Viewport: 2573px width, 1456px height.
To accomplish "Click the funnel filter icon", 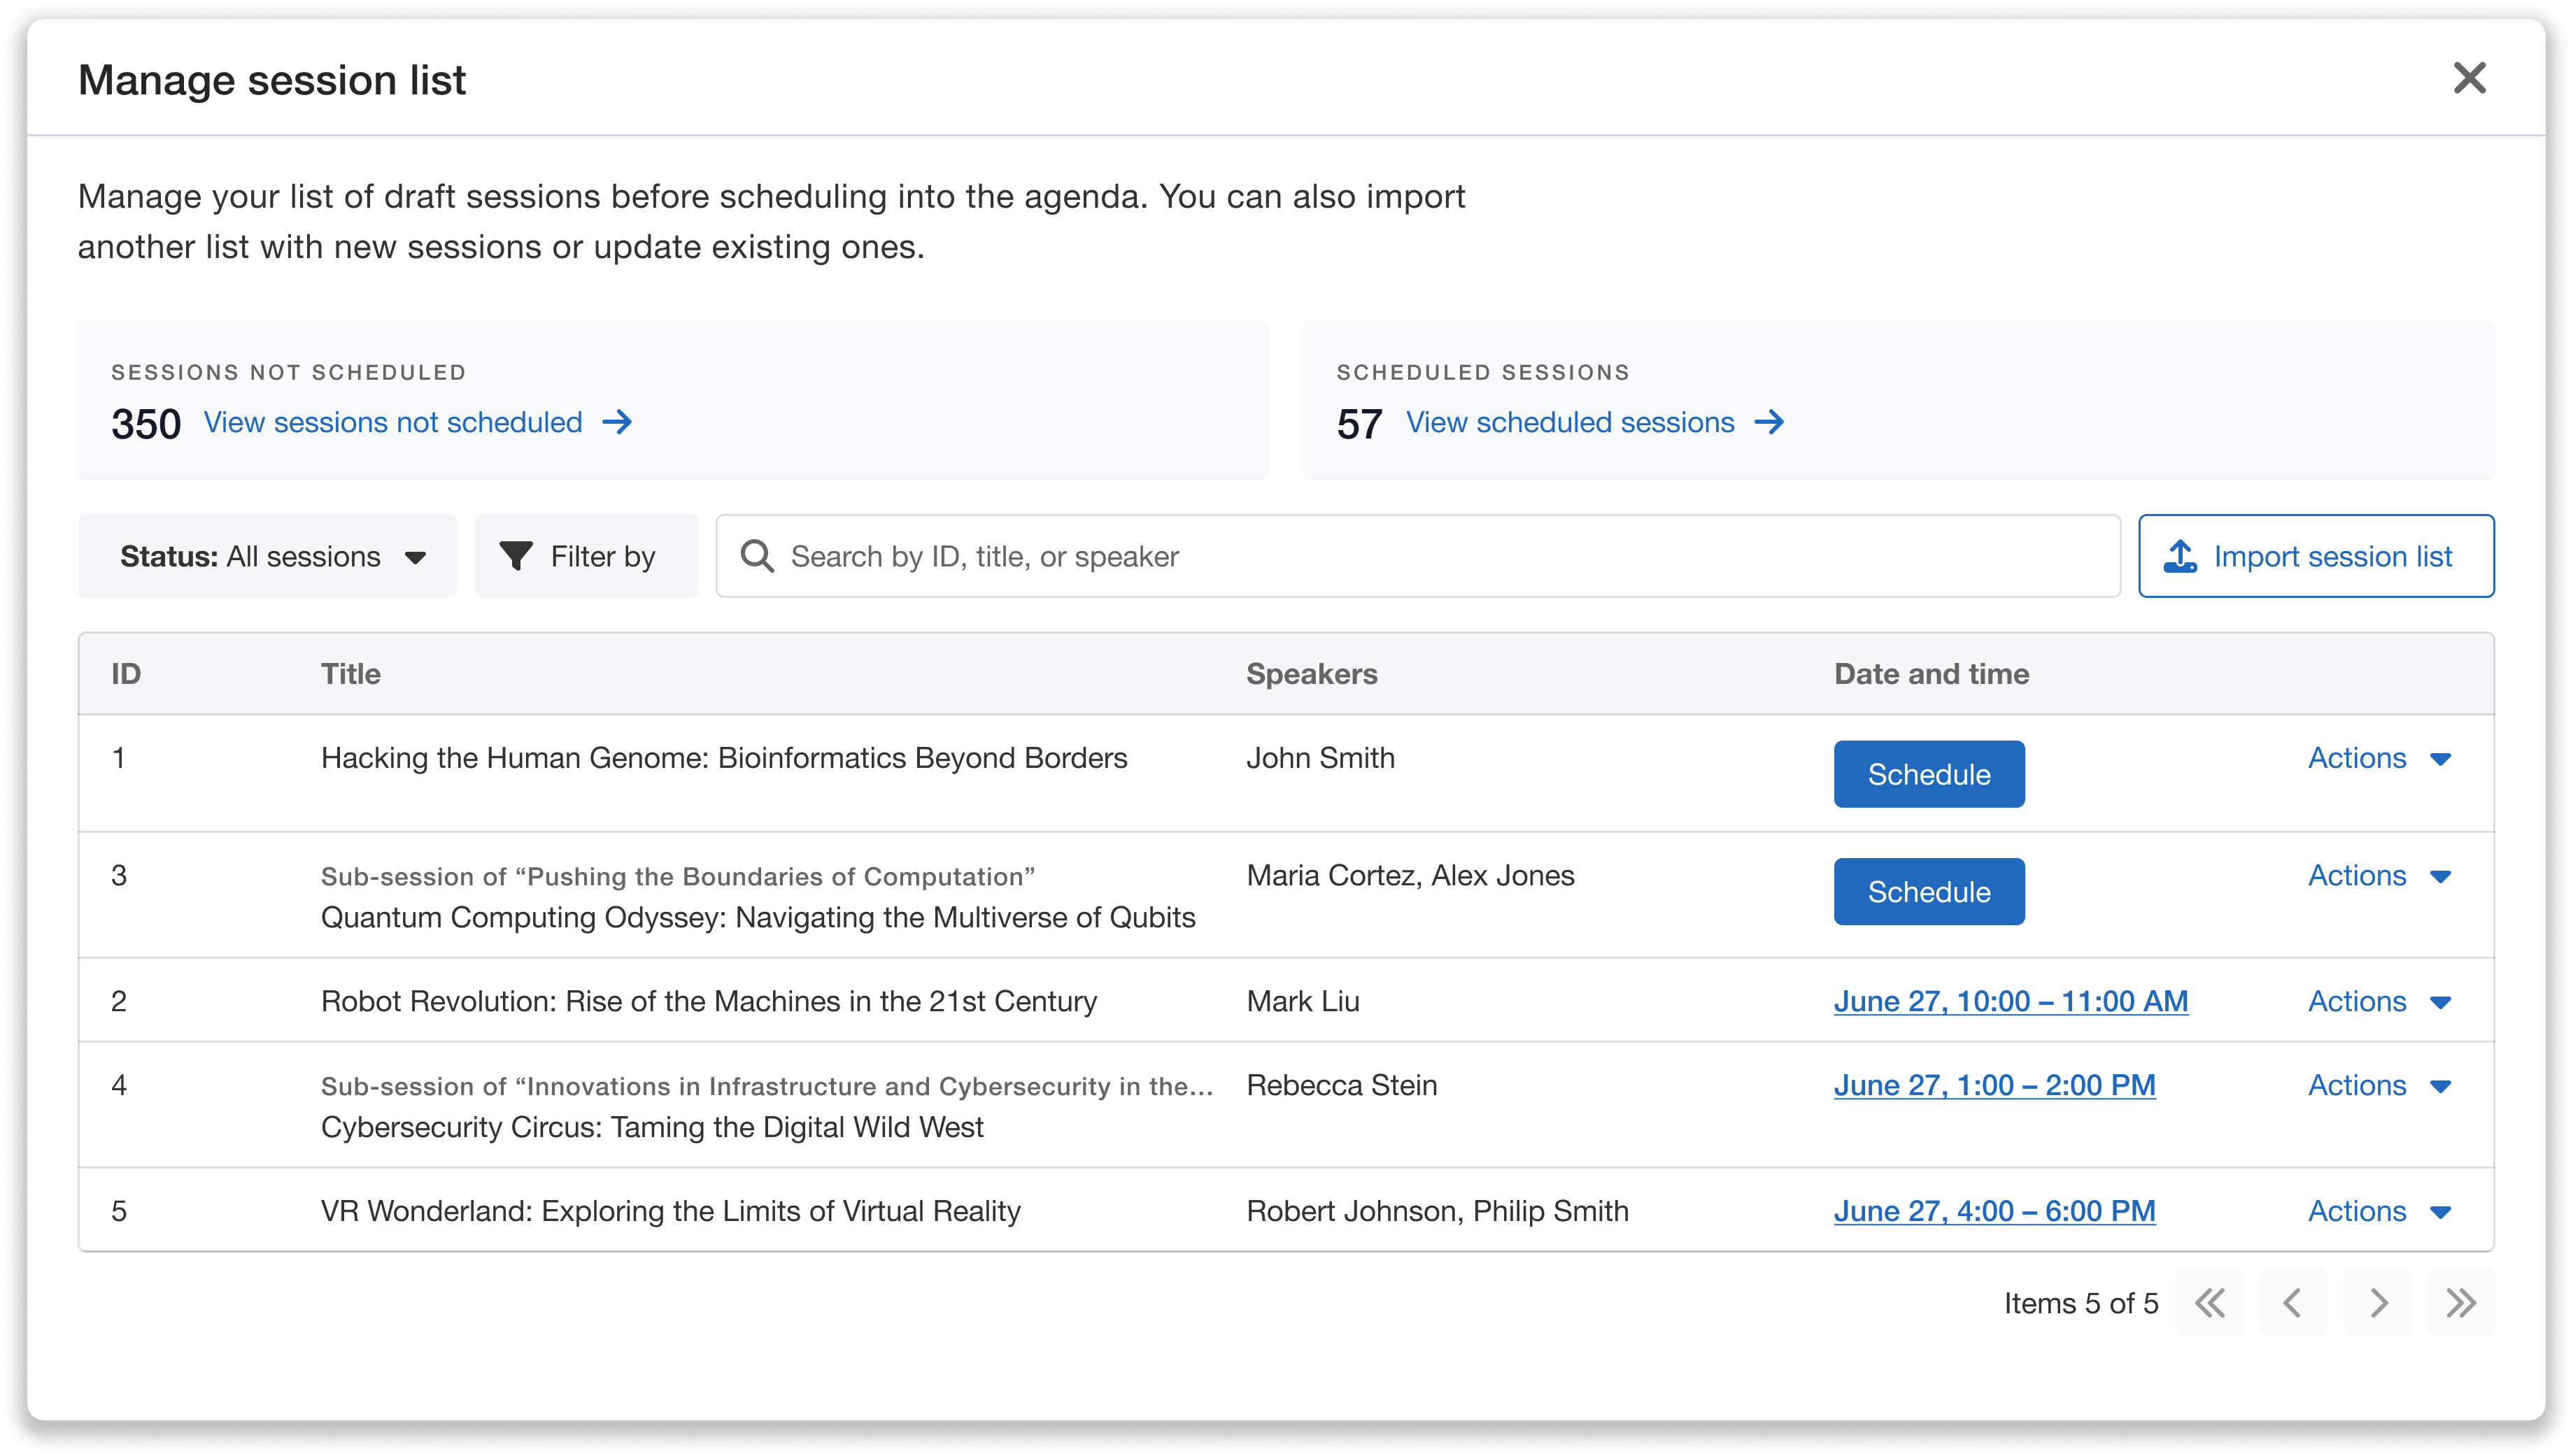I will pos(516,556).
